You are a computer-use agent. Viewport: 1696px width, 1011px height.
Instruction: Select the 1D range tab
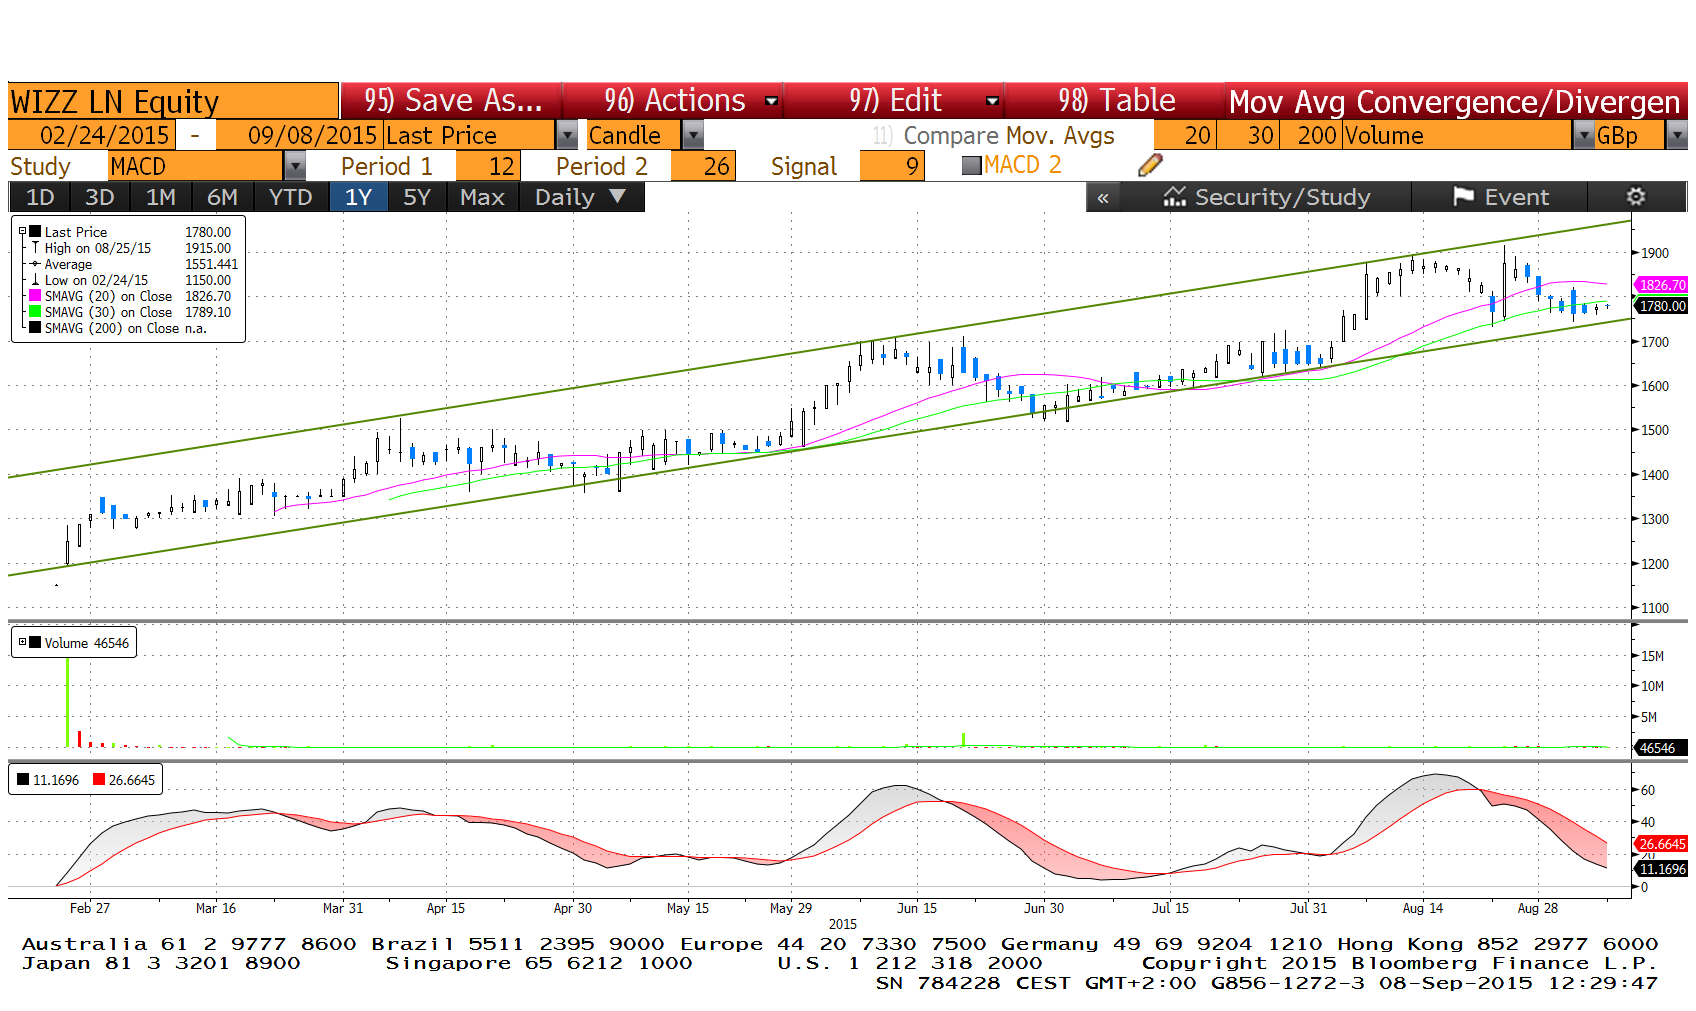pyautogui.click(x=40, y=197)
